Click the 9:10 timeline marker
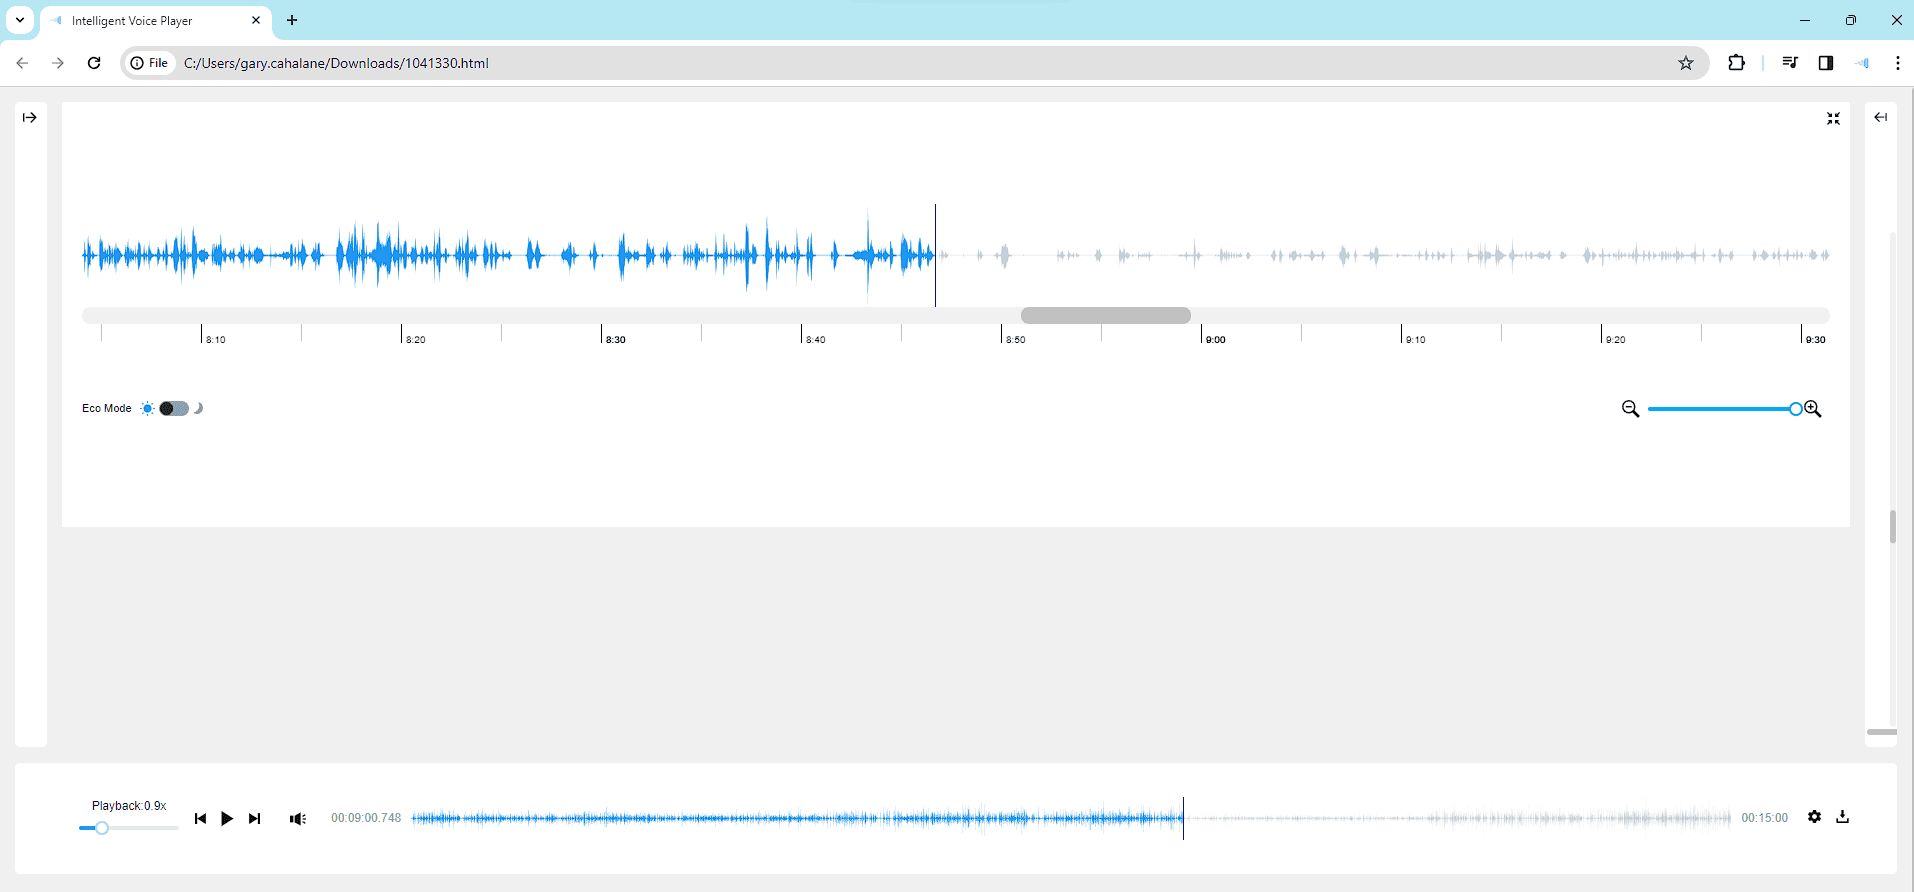 (x=1415, y=340)
